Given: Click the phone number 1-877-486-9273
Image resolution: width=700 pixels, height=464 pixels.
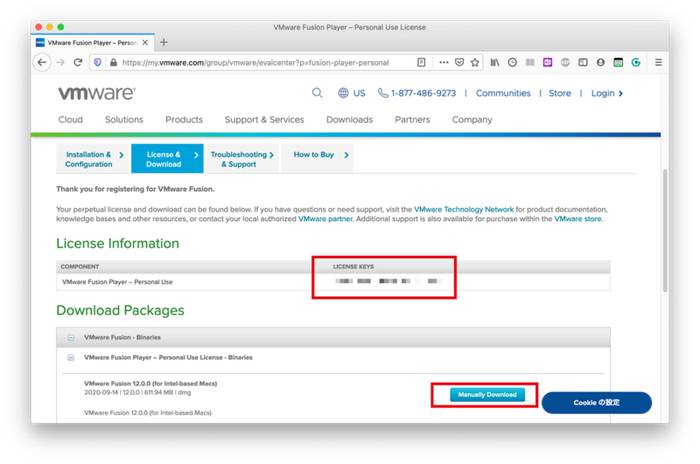Looking at the screenshot, I should [x=423, y=93].
